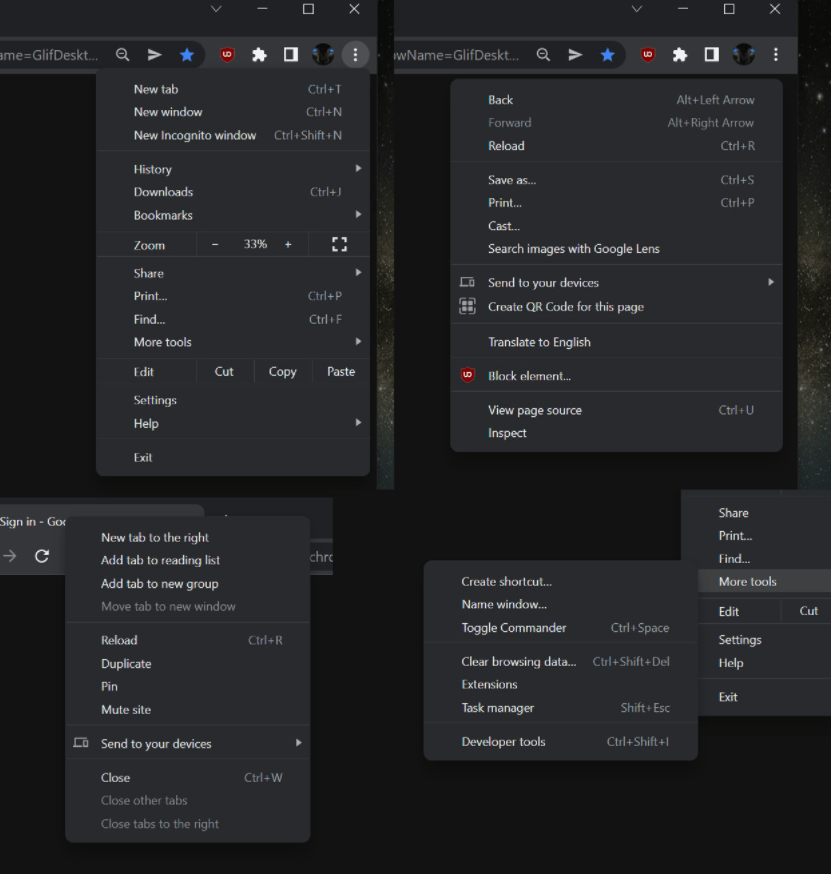Open a New Incognito window
Image resolution: width=831 pixels, height=874 pixels.
(195, 135)
